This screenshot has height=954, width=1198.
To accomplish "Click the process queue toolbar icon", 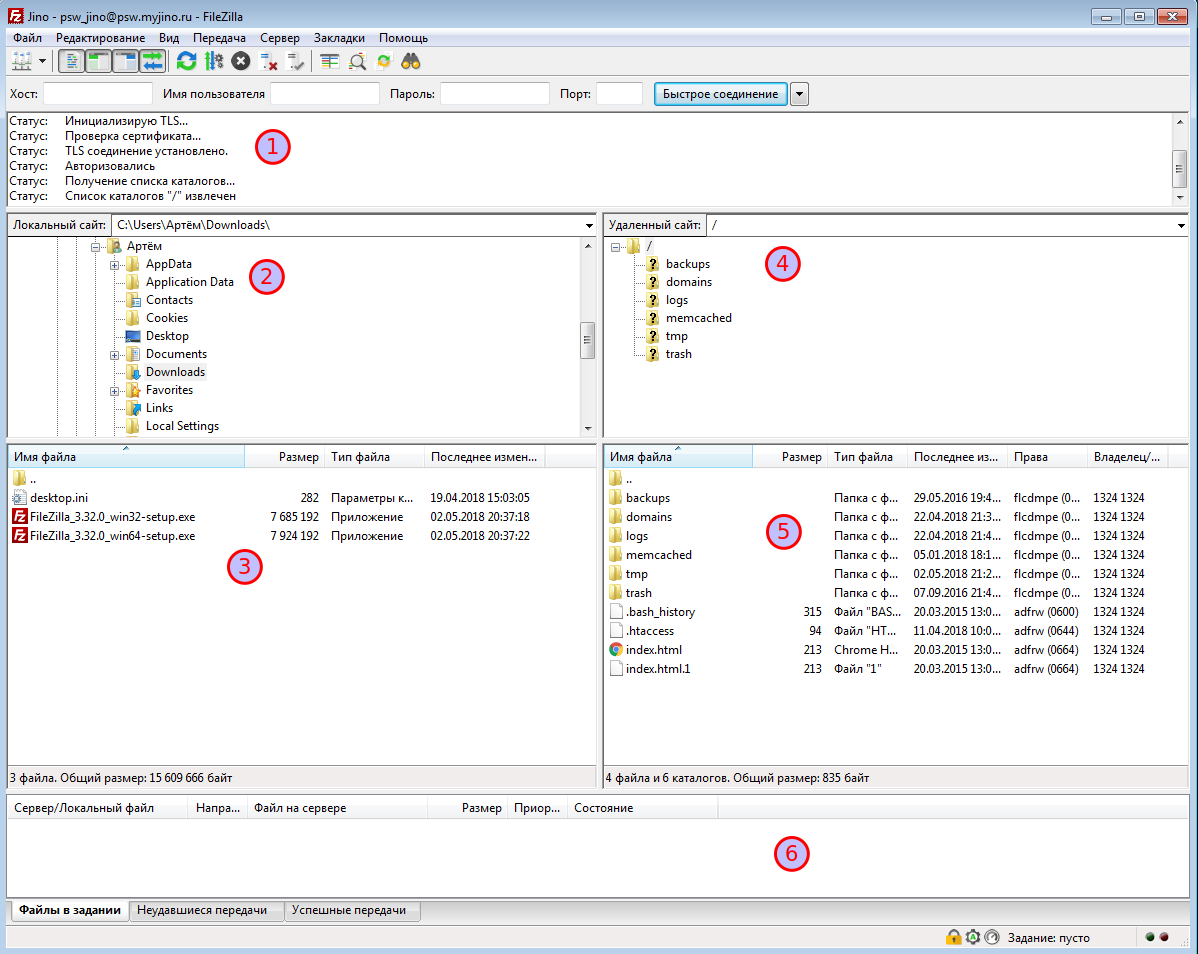I will [213, 61].
